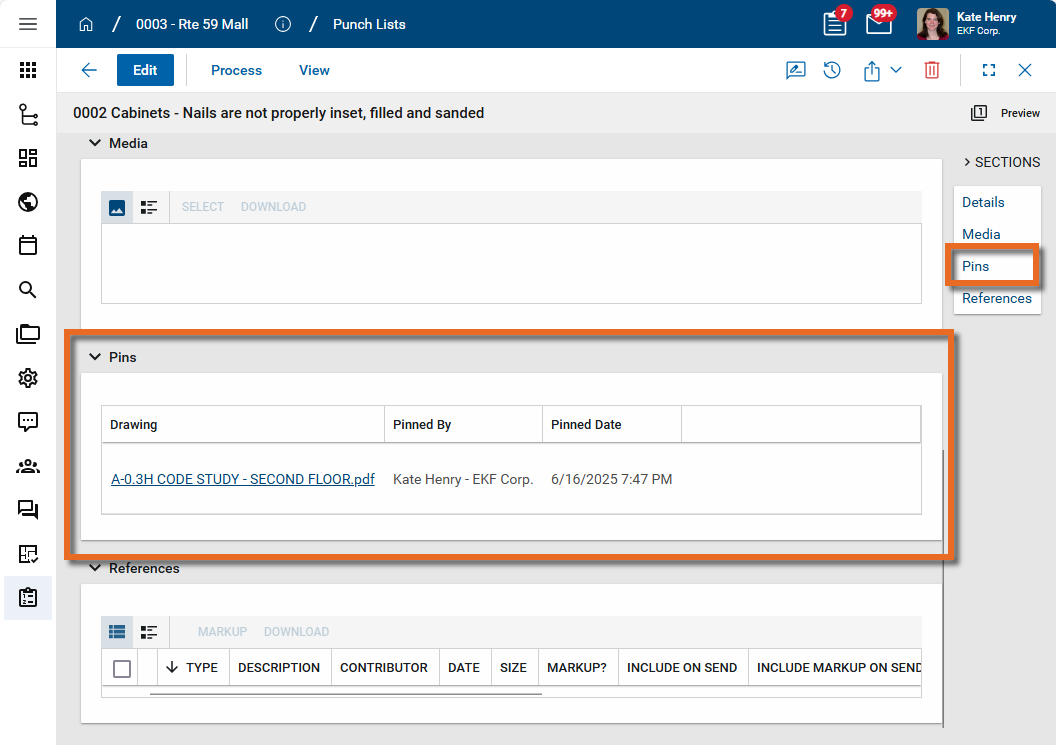Open the history clock icon

[x=832, y=70]
